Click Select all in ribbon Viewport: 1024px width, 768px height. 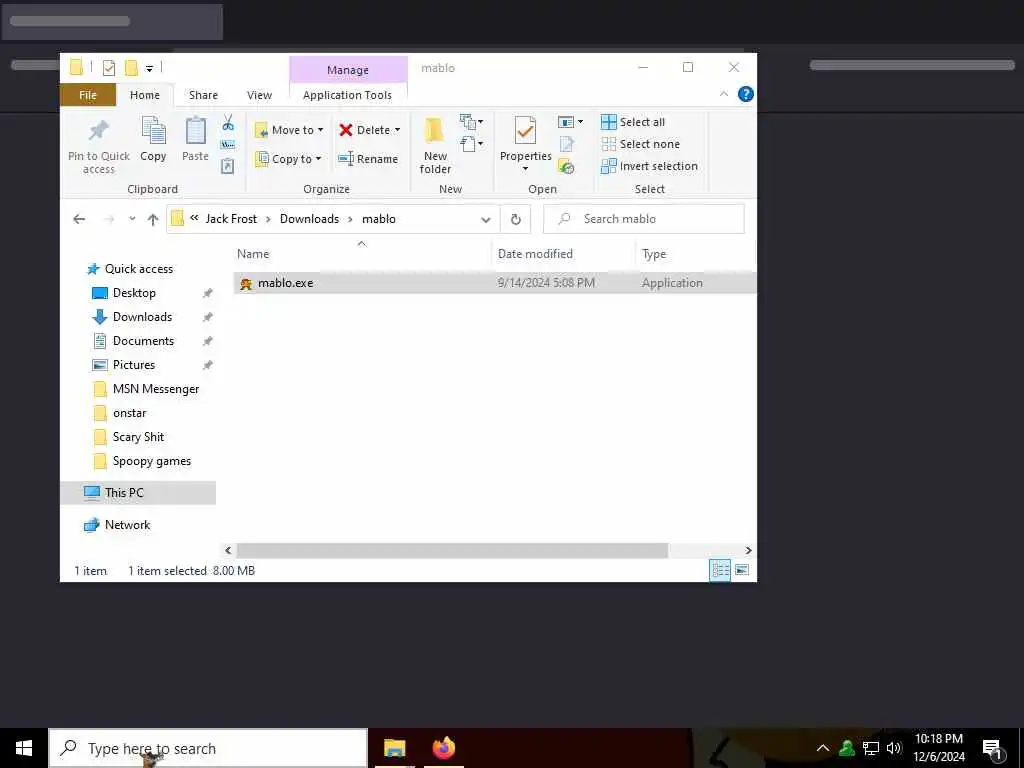(x=633, y=122)
